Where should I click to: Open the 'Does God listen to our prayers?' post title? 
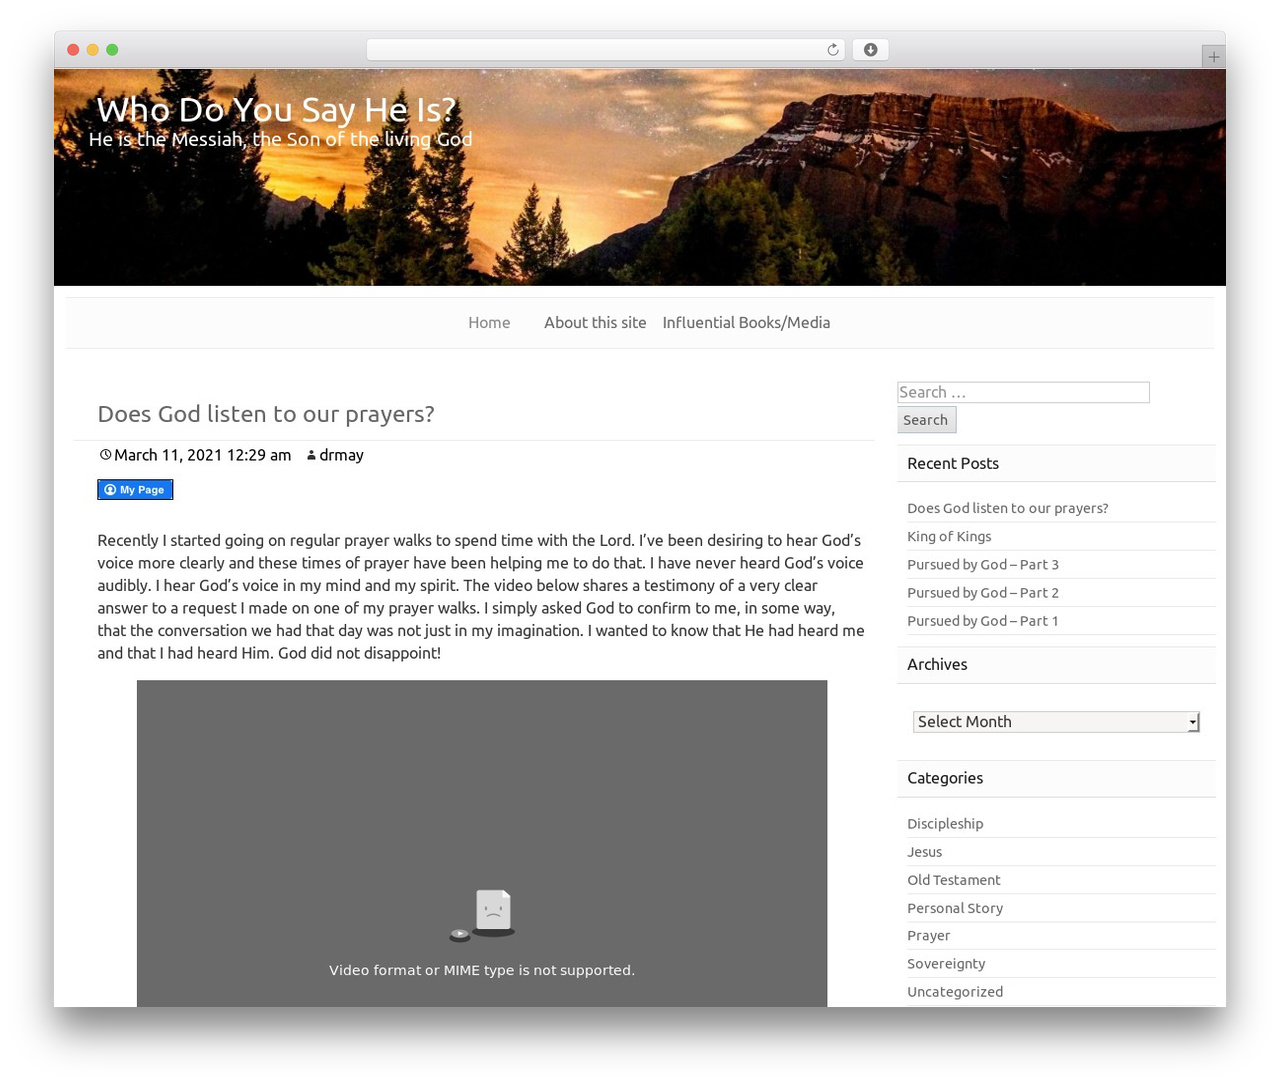266,414
